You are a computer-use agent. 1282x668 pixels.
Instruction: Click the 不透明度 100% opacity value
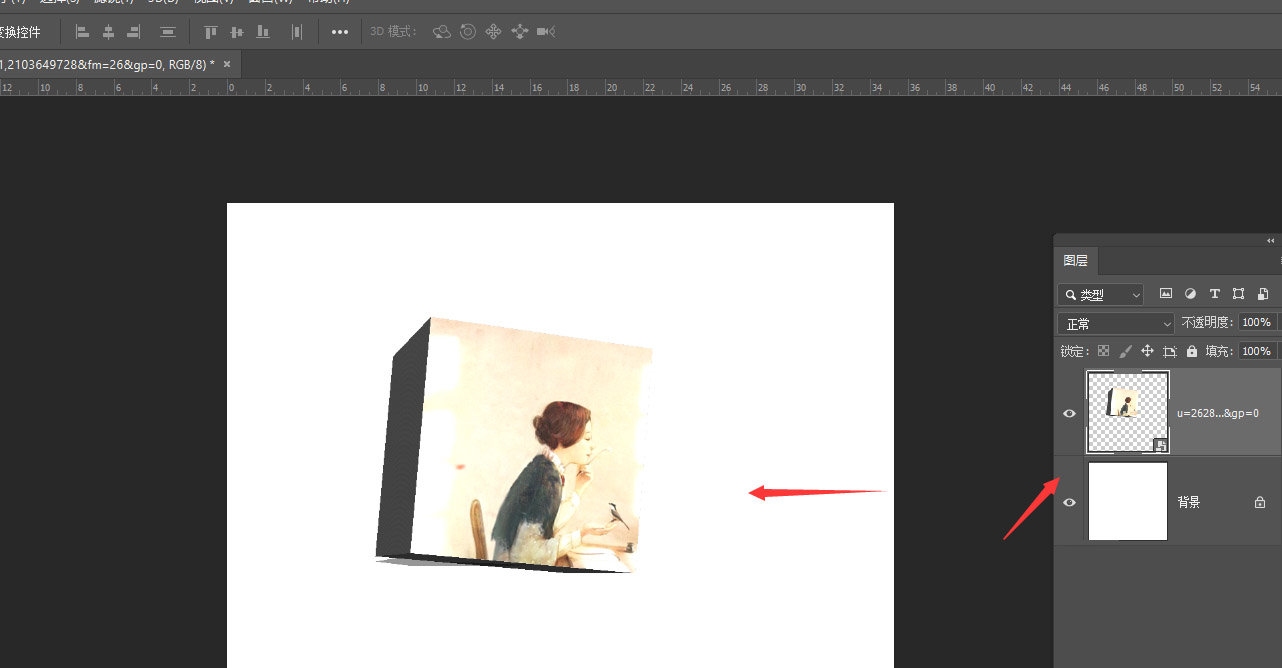(x=1257, y=322)
